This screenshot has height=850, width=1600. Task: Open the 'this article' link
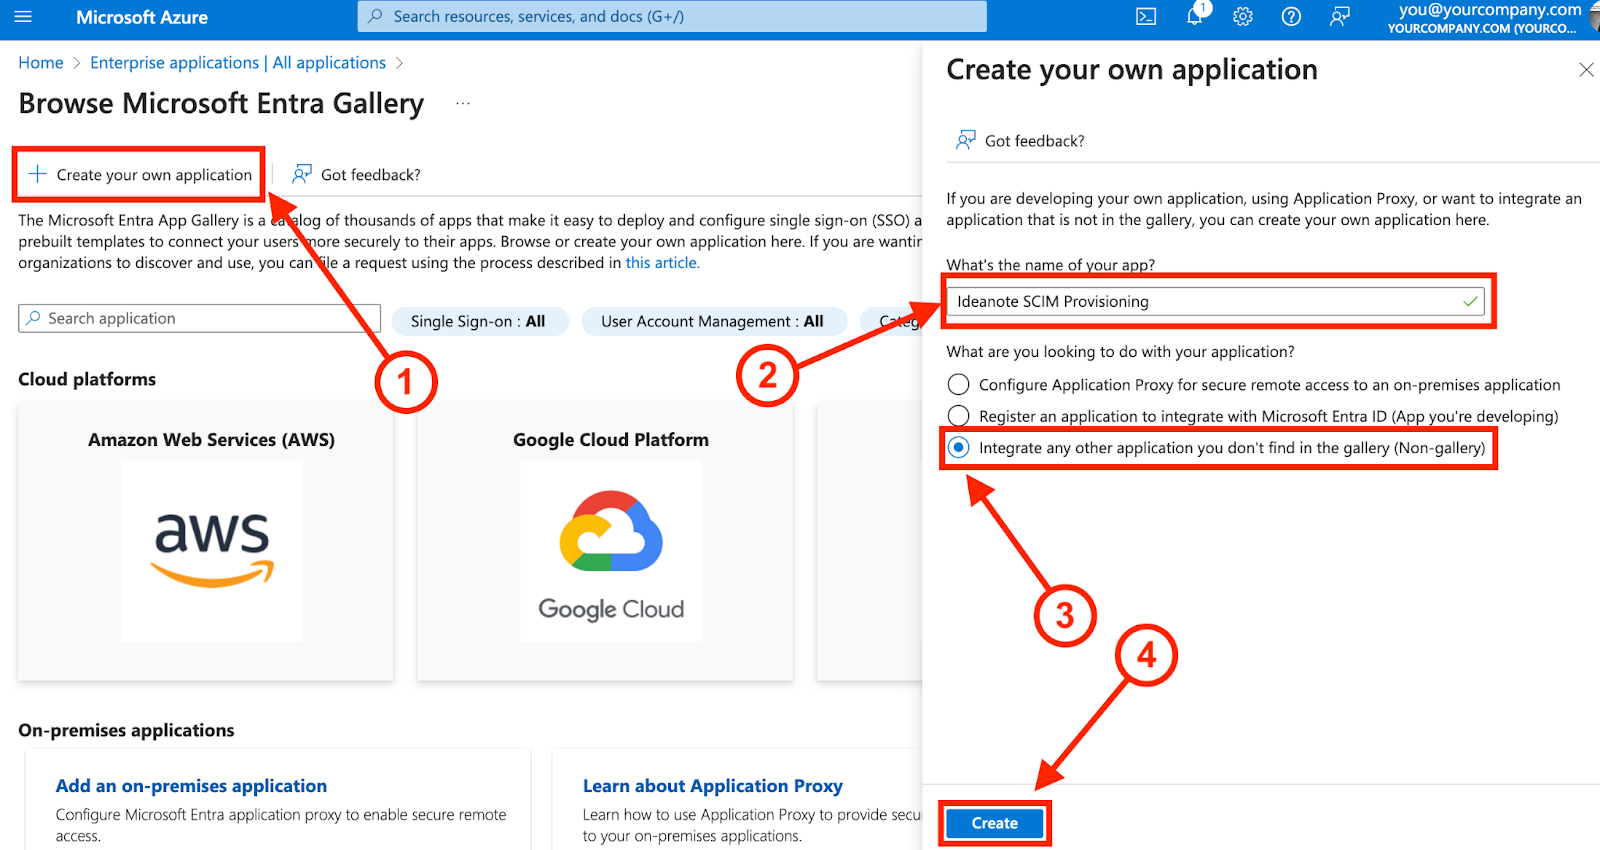click(x=662, y=262)
